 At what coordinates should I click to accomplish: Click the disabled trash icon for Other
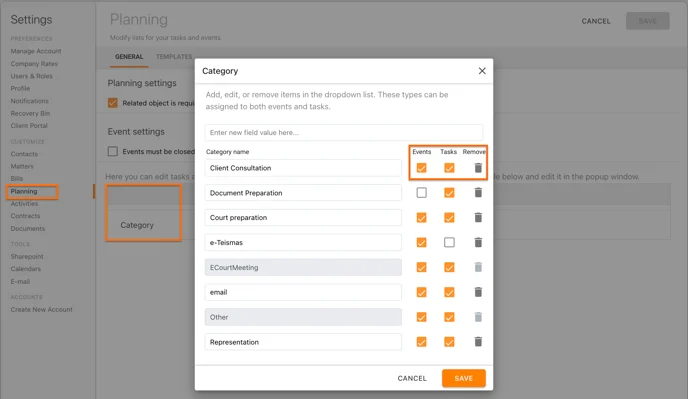coord(478,317)
